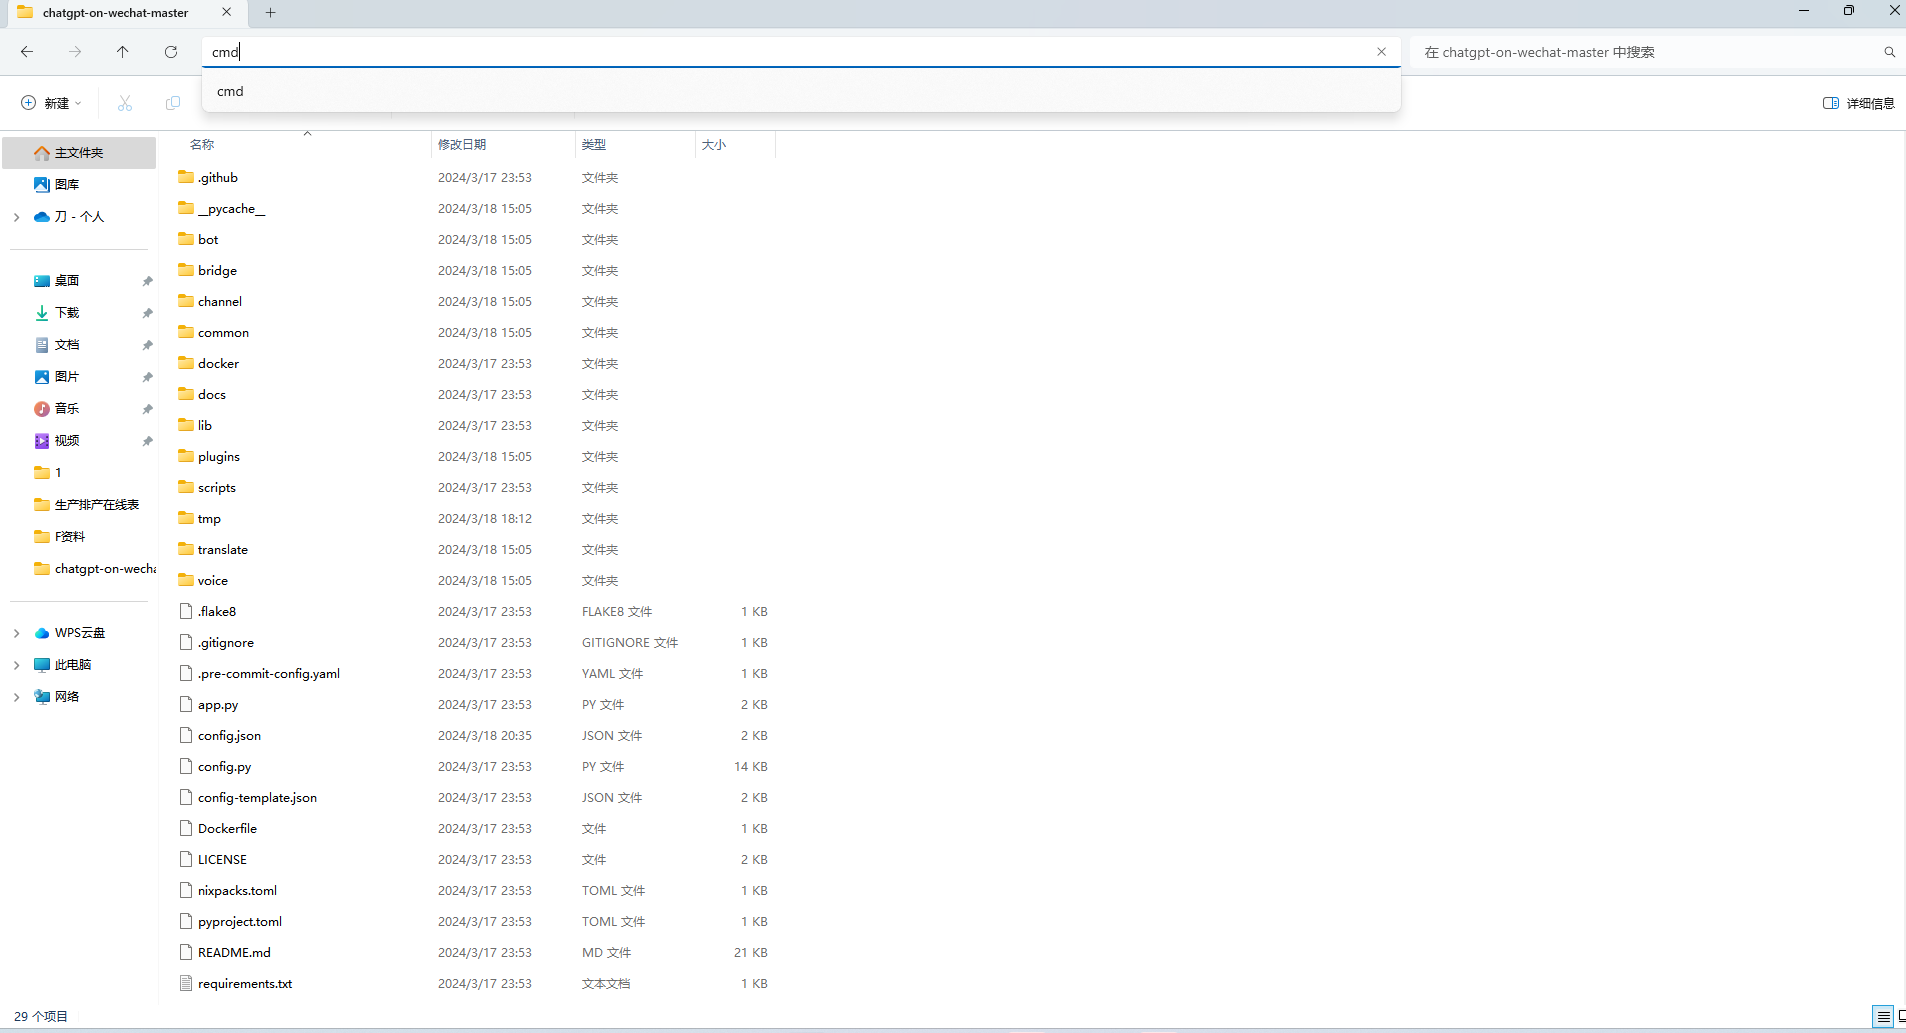
Task: Click the Back navigation arrow
Action: pyautogui.click(x=27, y=52)
